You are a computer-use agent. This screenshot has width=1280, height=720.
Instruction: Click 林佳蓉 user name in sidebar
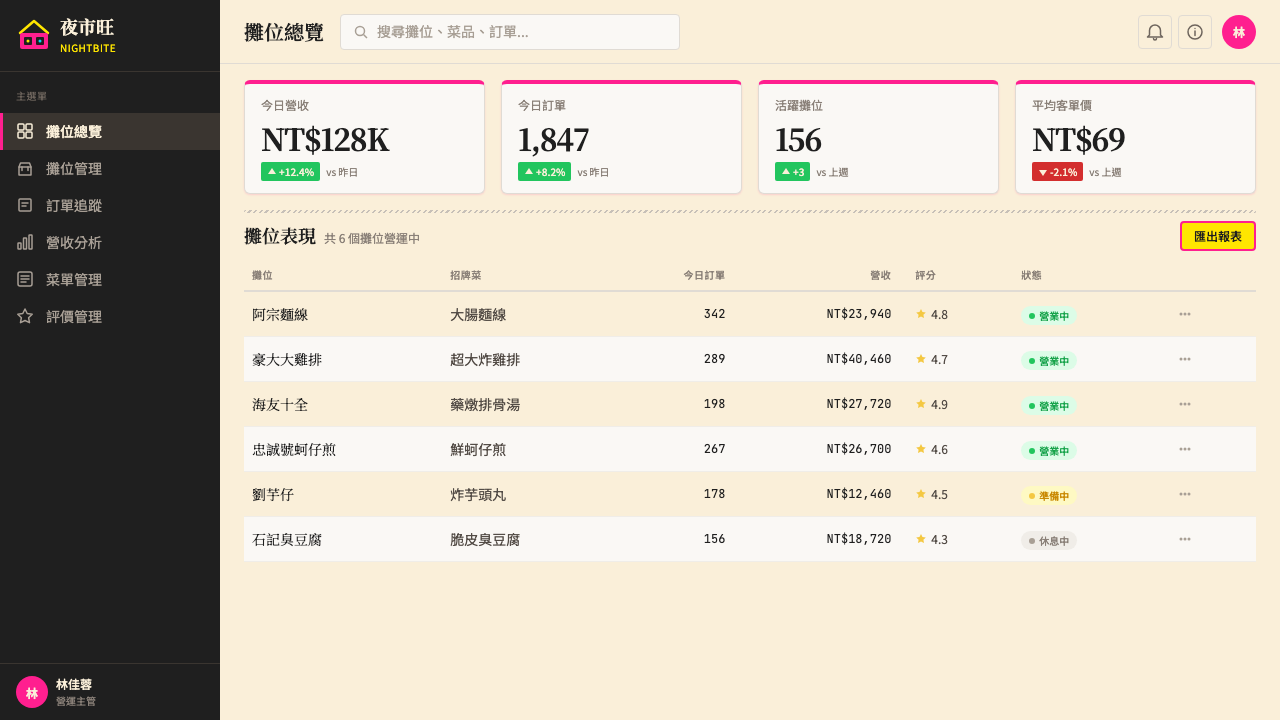pos(74,684)
